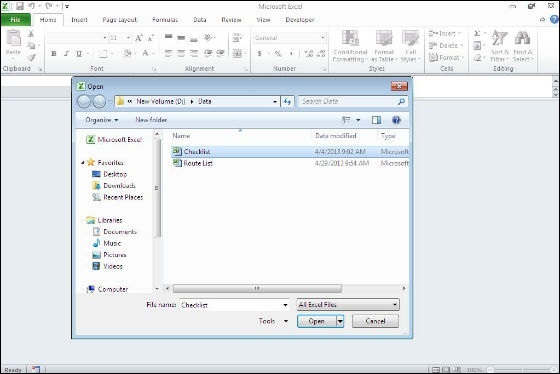Expand the address bar path dropdown
Screen dimensions: 560x374
point(275,101)
